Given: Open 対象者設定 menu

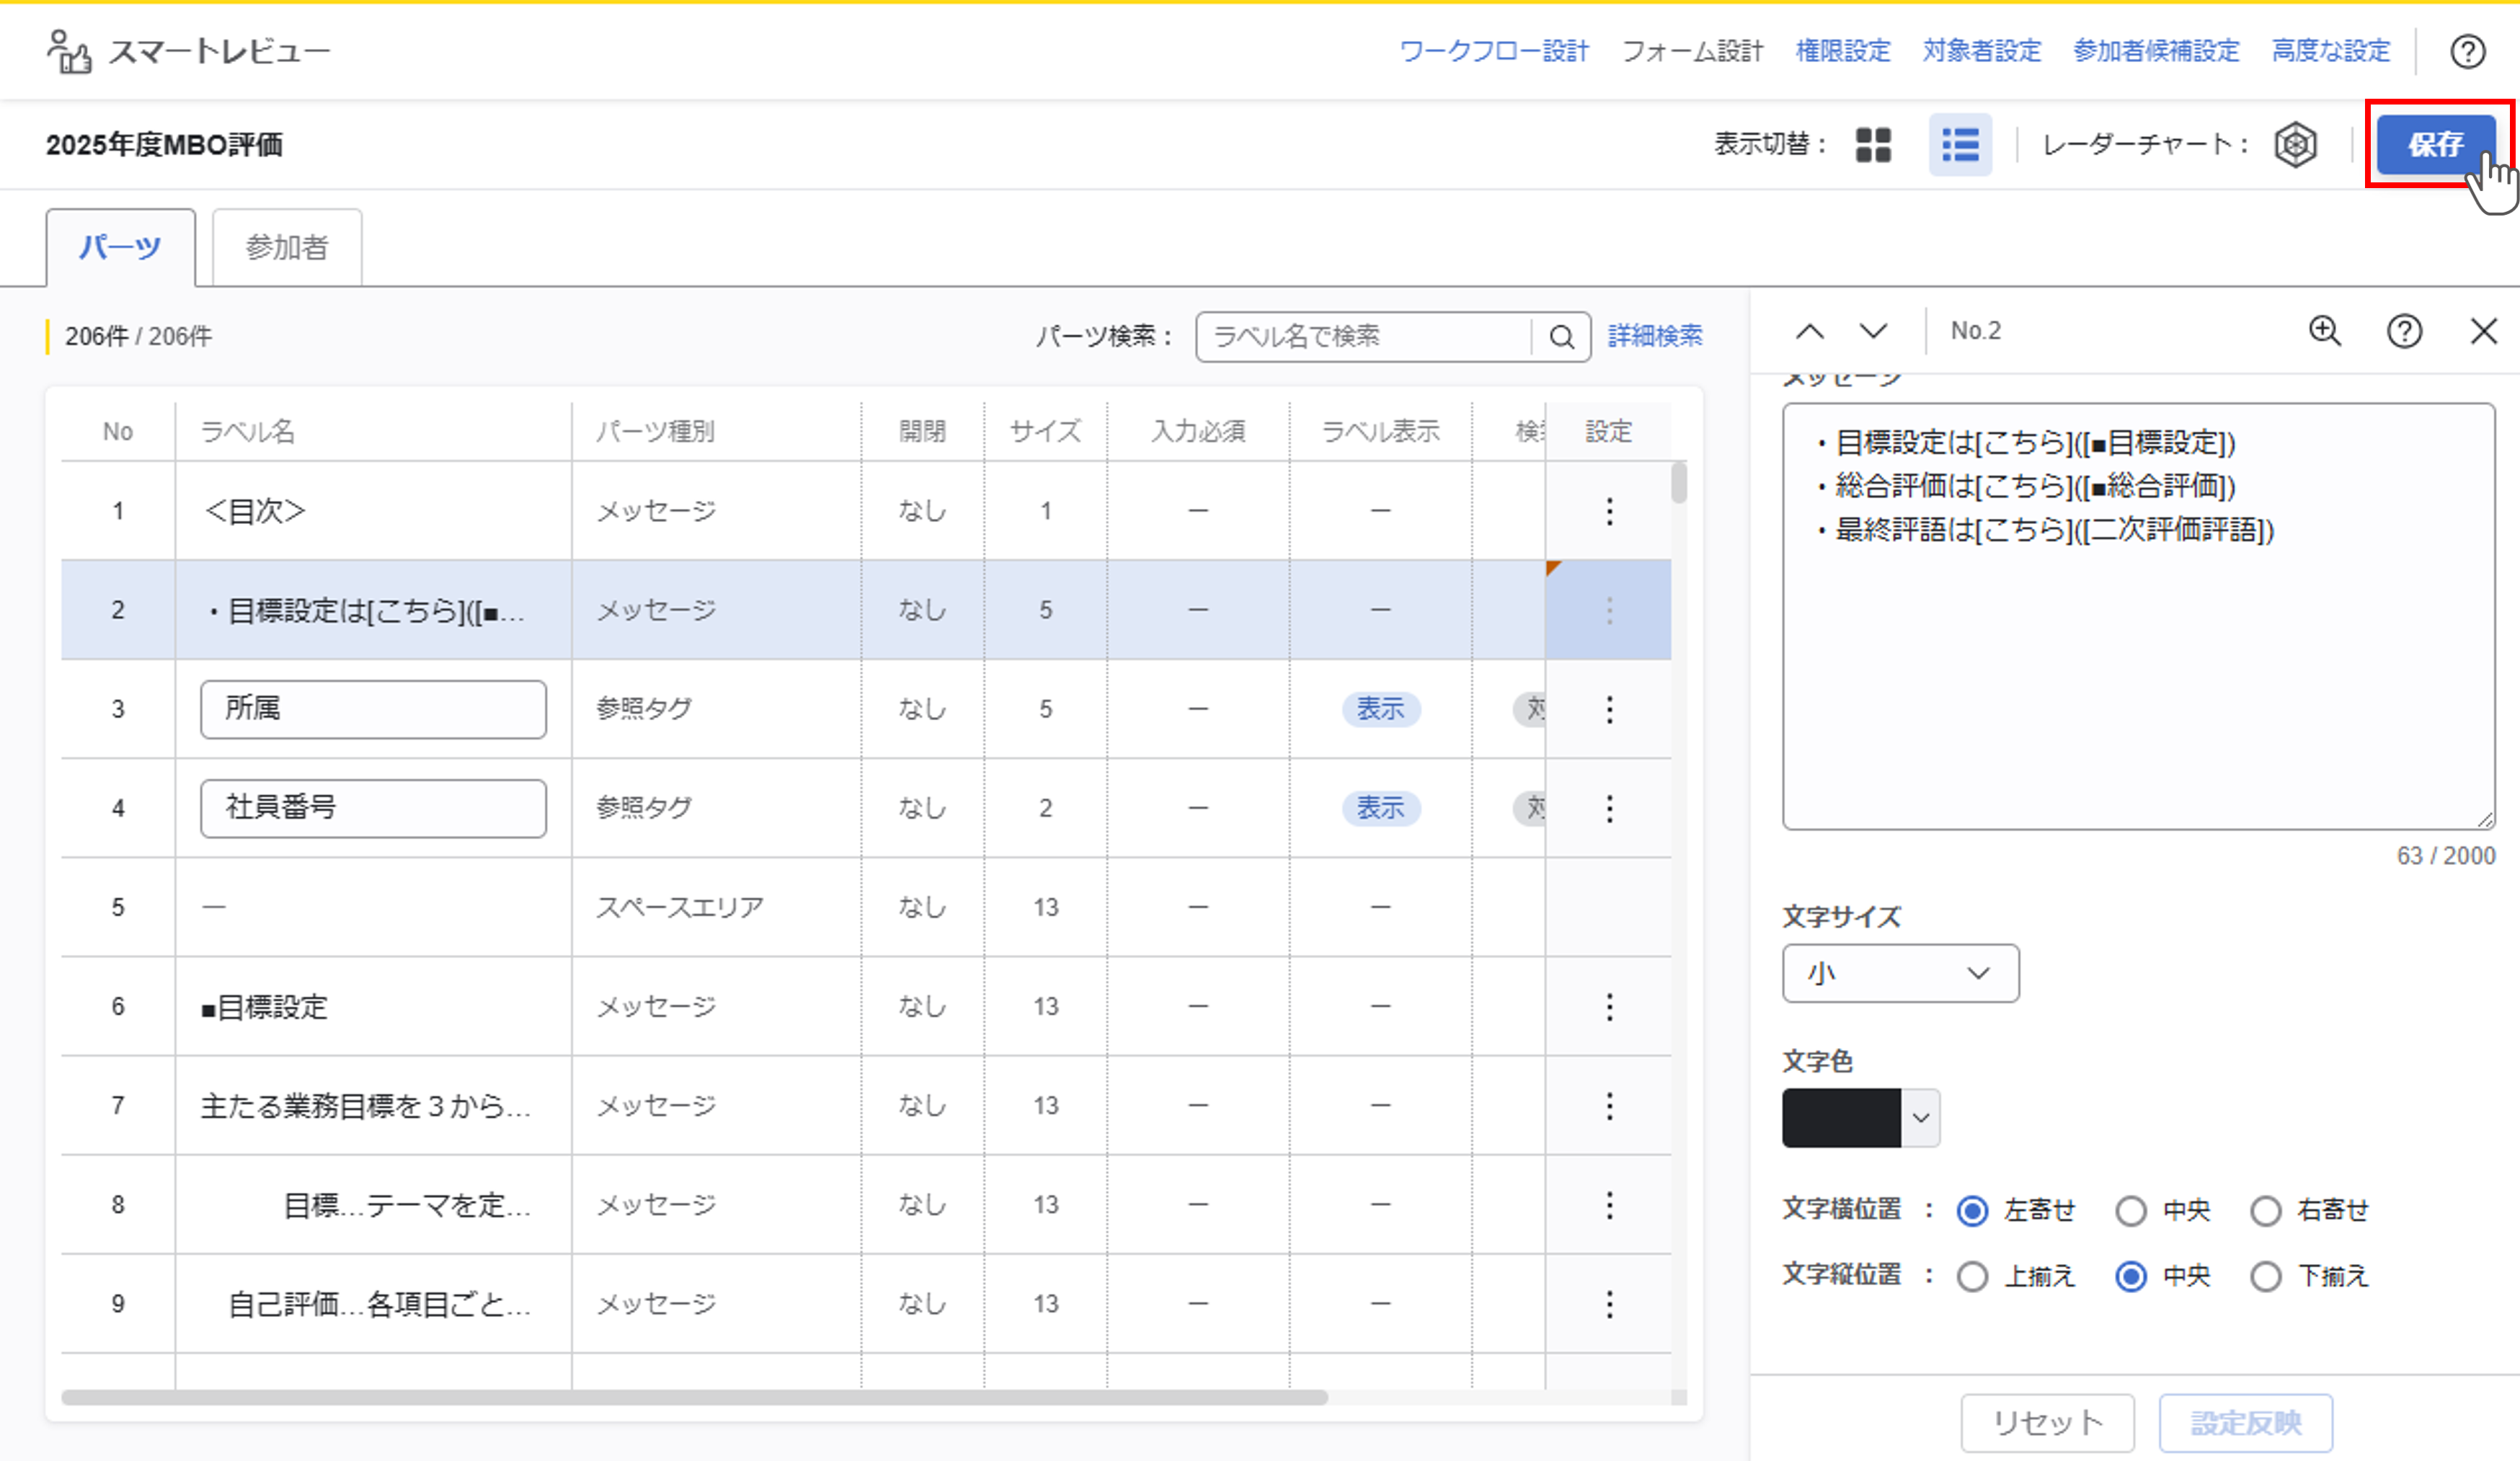Looking at the screenshot, I should pos(1981,51).
